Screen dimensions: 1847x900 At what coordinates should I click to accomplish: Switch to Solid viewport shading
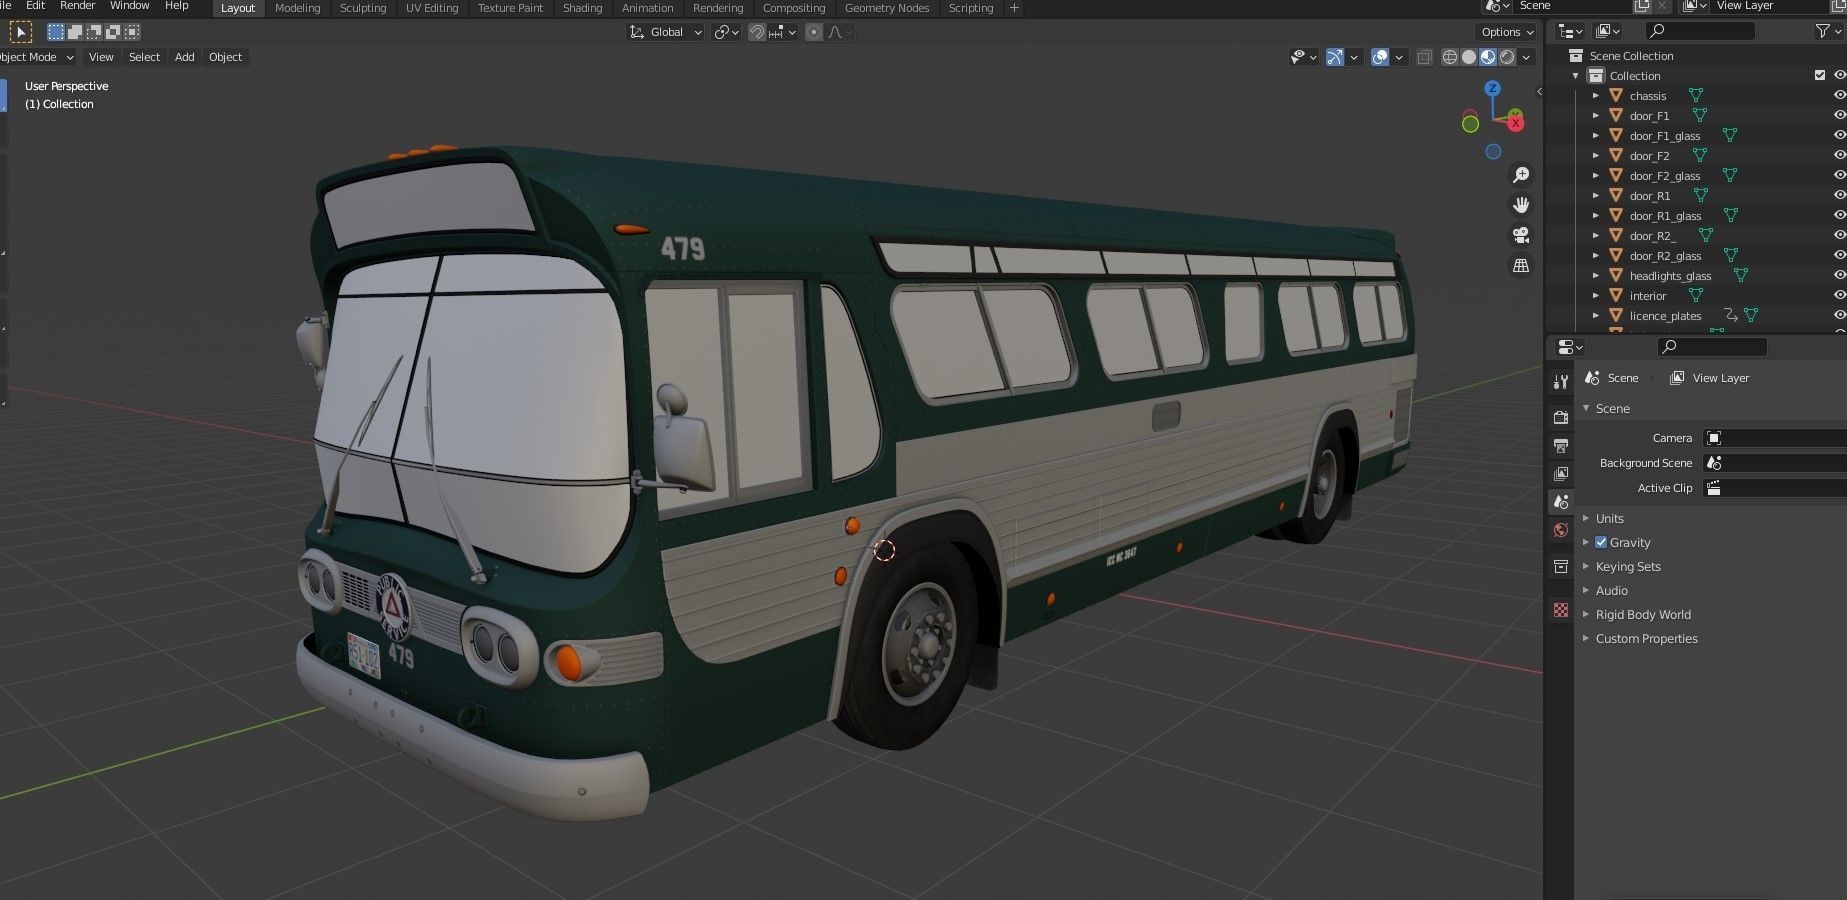coord(1468,57)
